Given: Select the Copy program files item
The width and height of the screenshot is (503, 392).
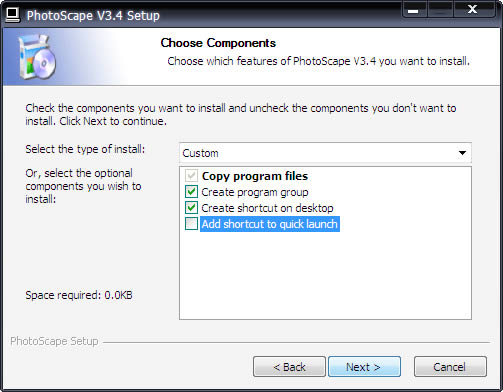Looking at the screenshot, I should 255,176.
